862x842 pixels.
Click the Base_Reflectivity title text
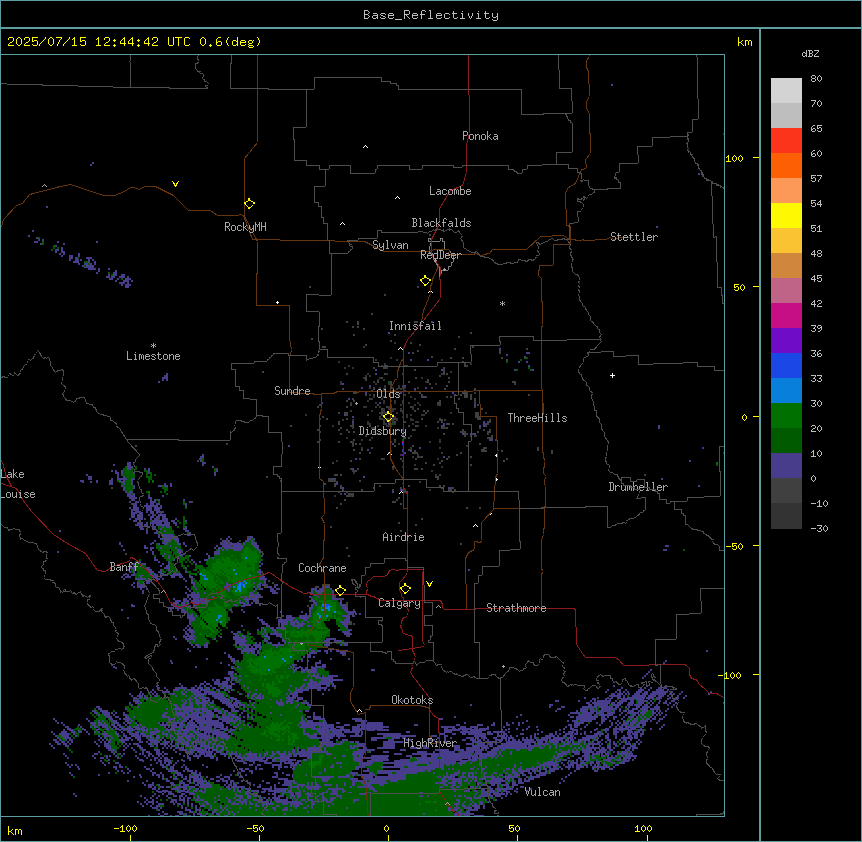click(431, 15)
